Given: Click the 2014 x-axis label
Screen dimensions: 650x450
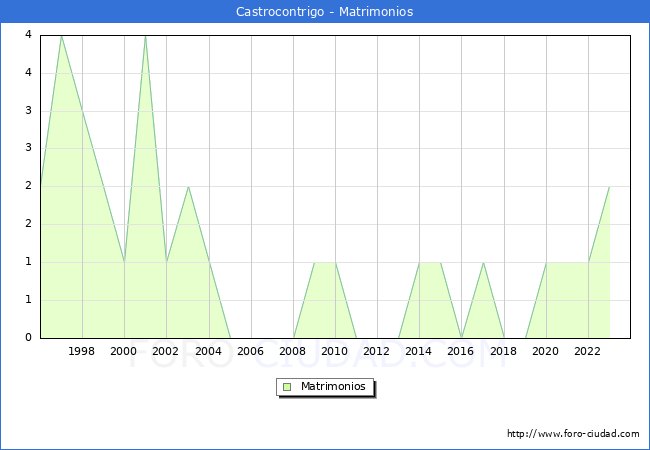Looking at the screenshot, I should coord(419,351).
